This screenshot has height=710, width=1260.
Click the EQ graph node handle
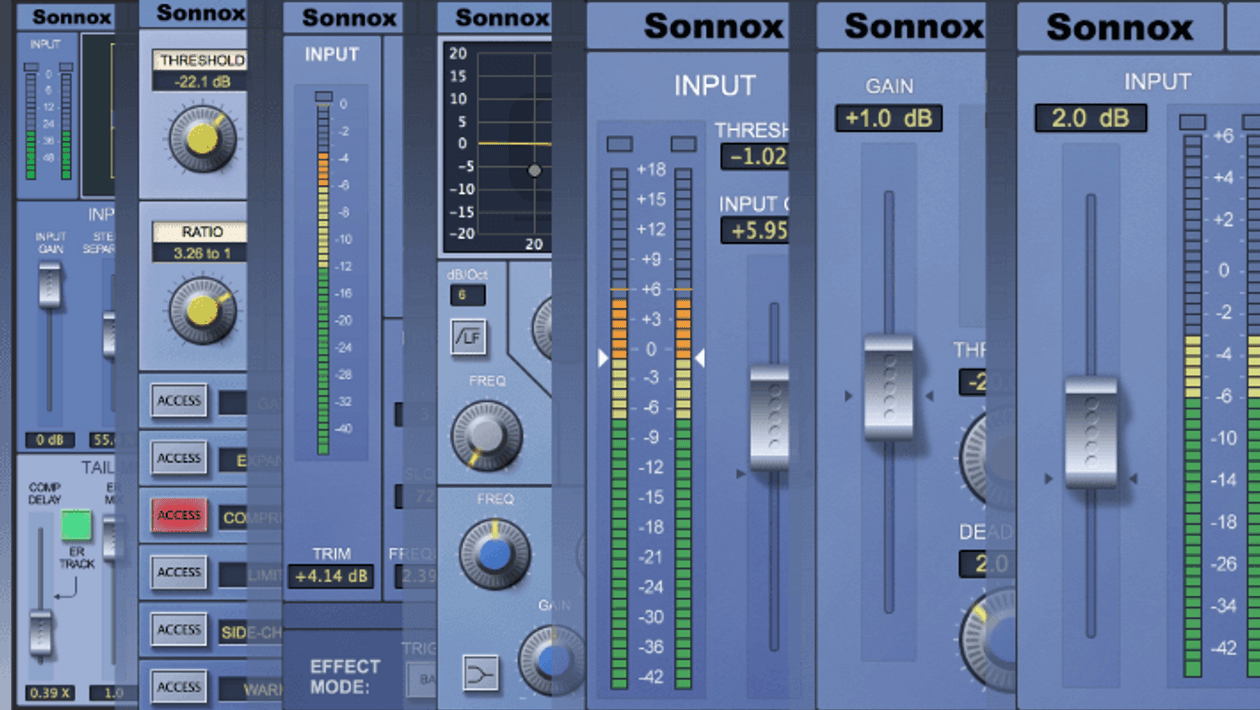[535, 171]
